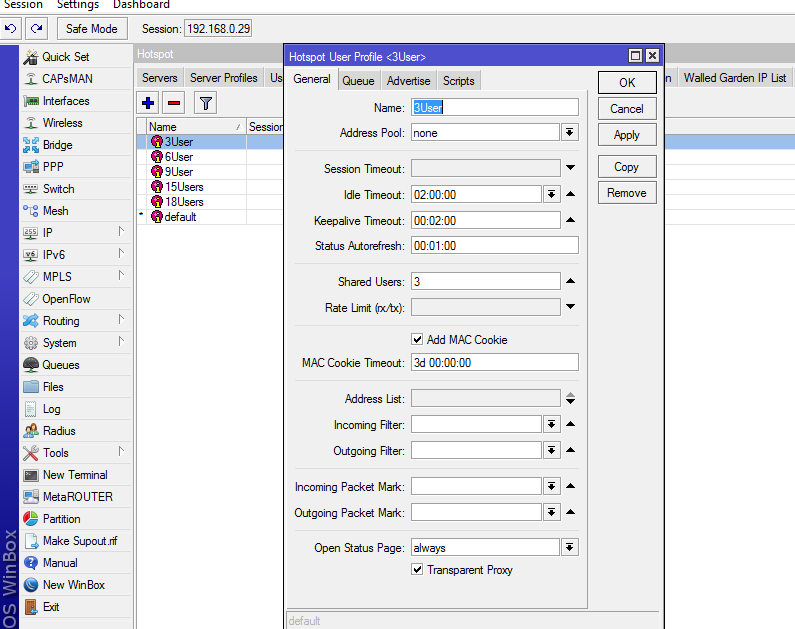
Task: Launch New WinBox from sidebar
Action: [76, 585]
